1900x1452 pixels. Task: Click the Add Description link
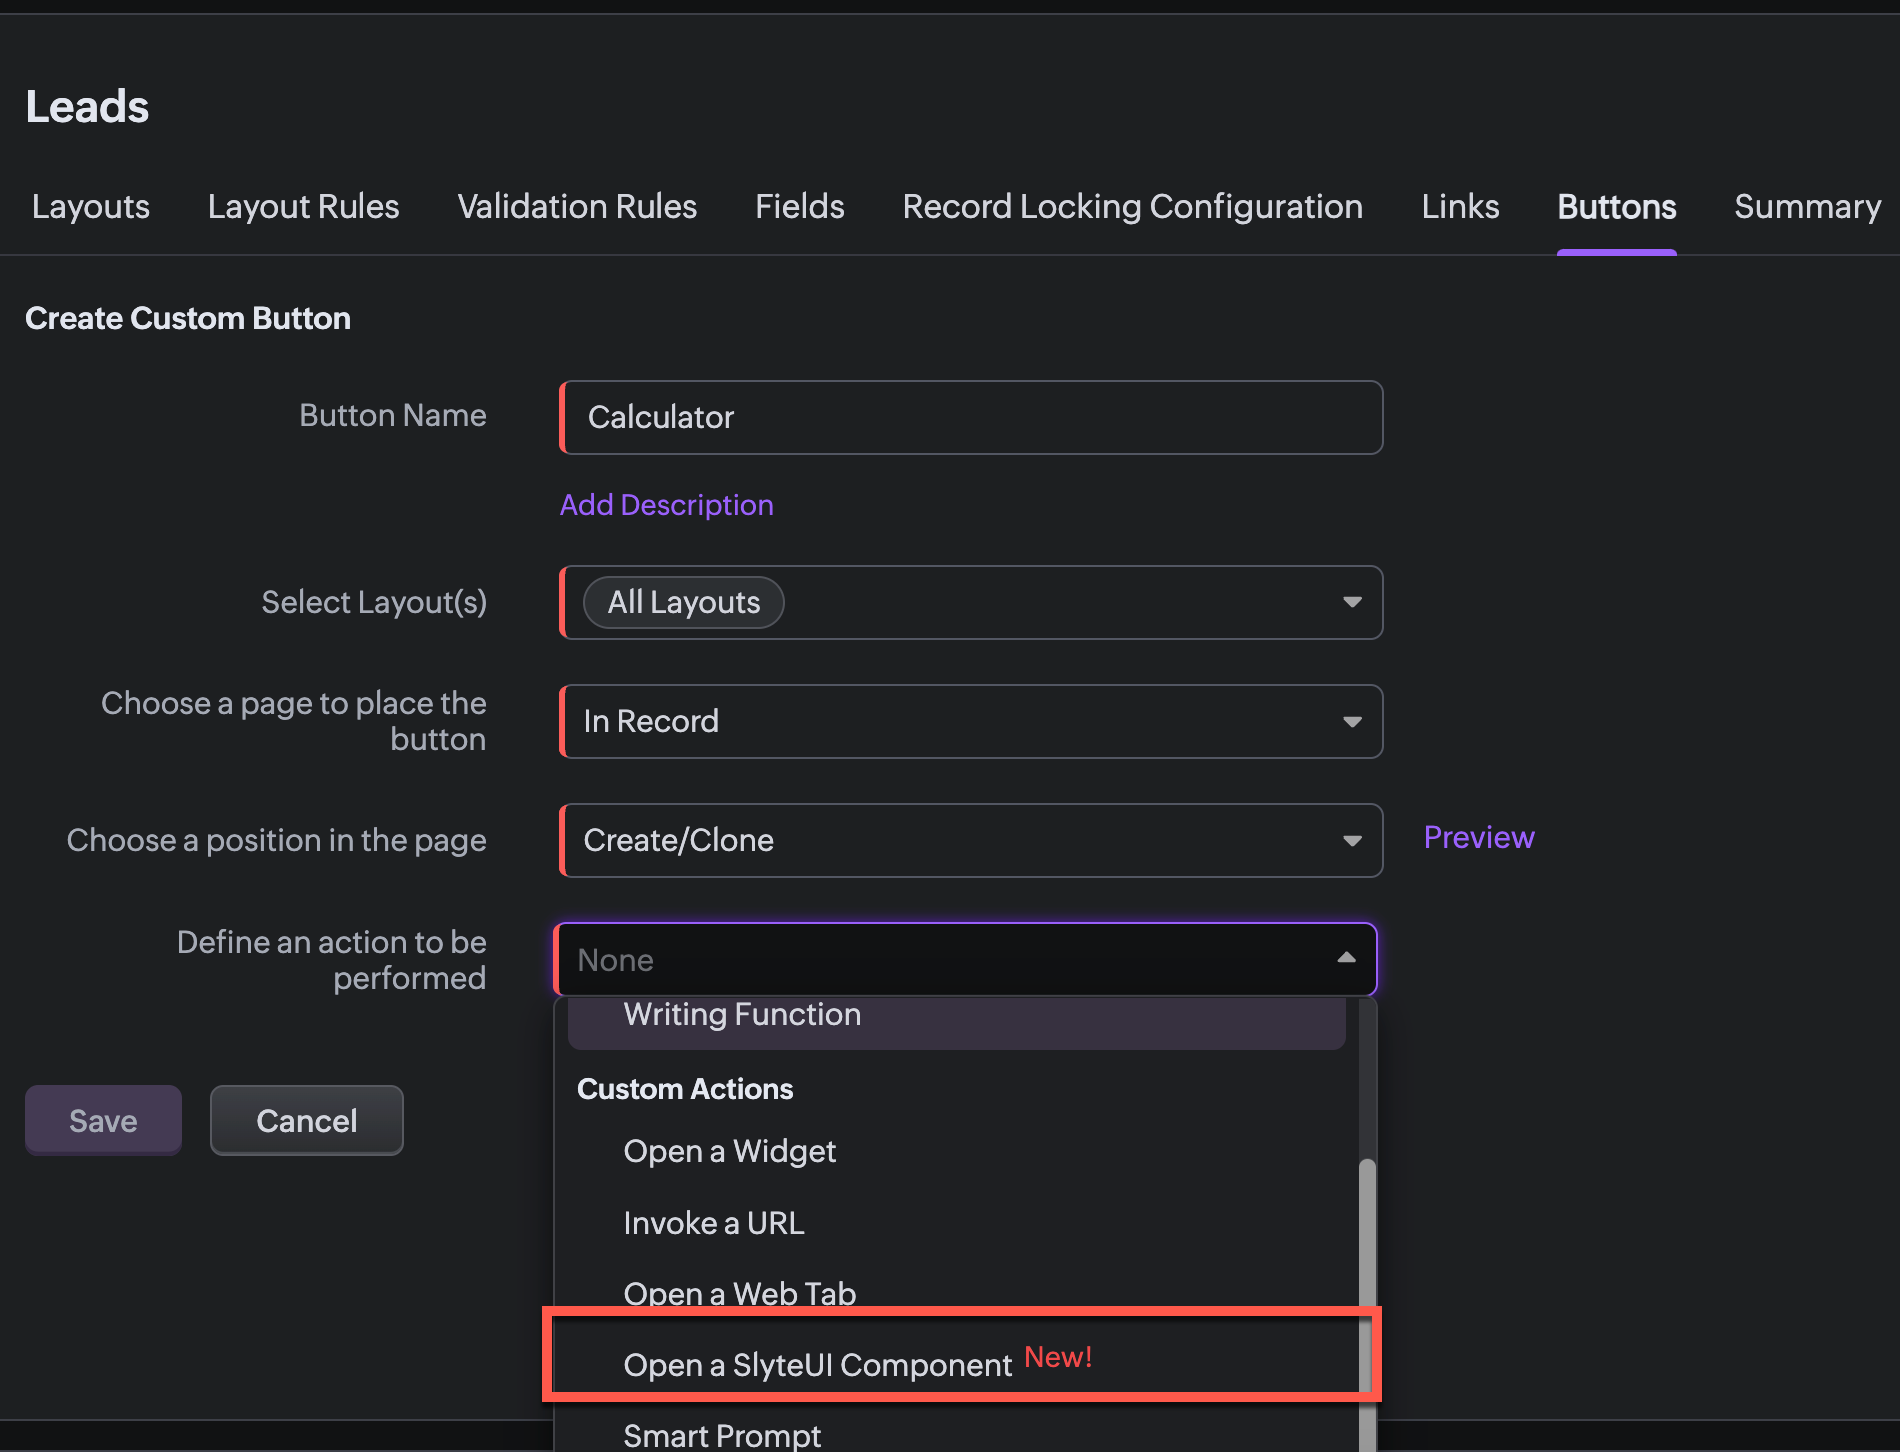[666, 505]
